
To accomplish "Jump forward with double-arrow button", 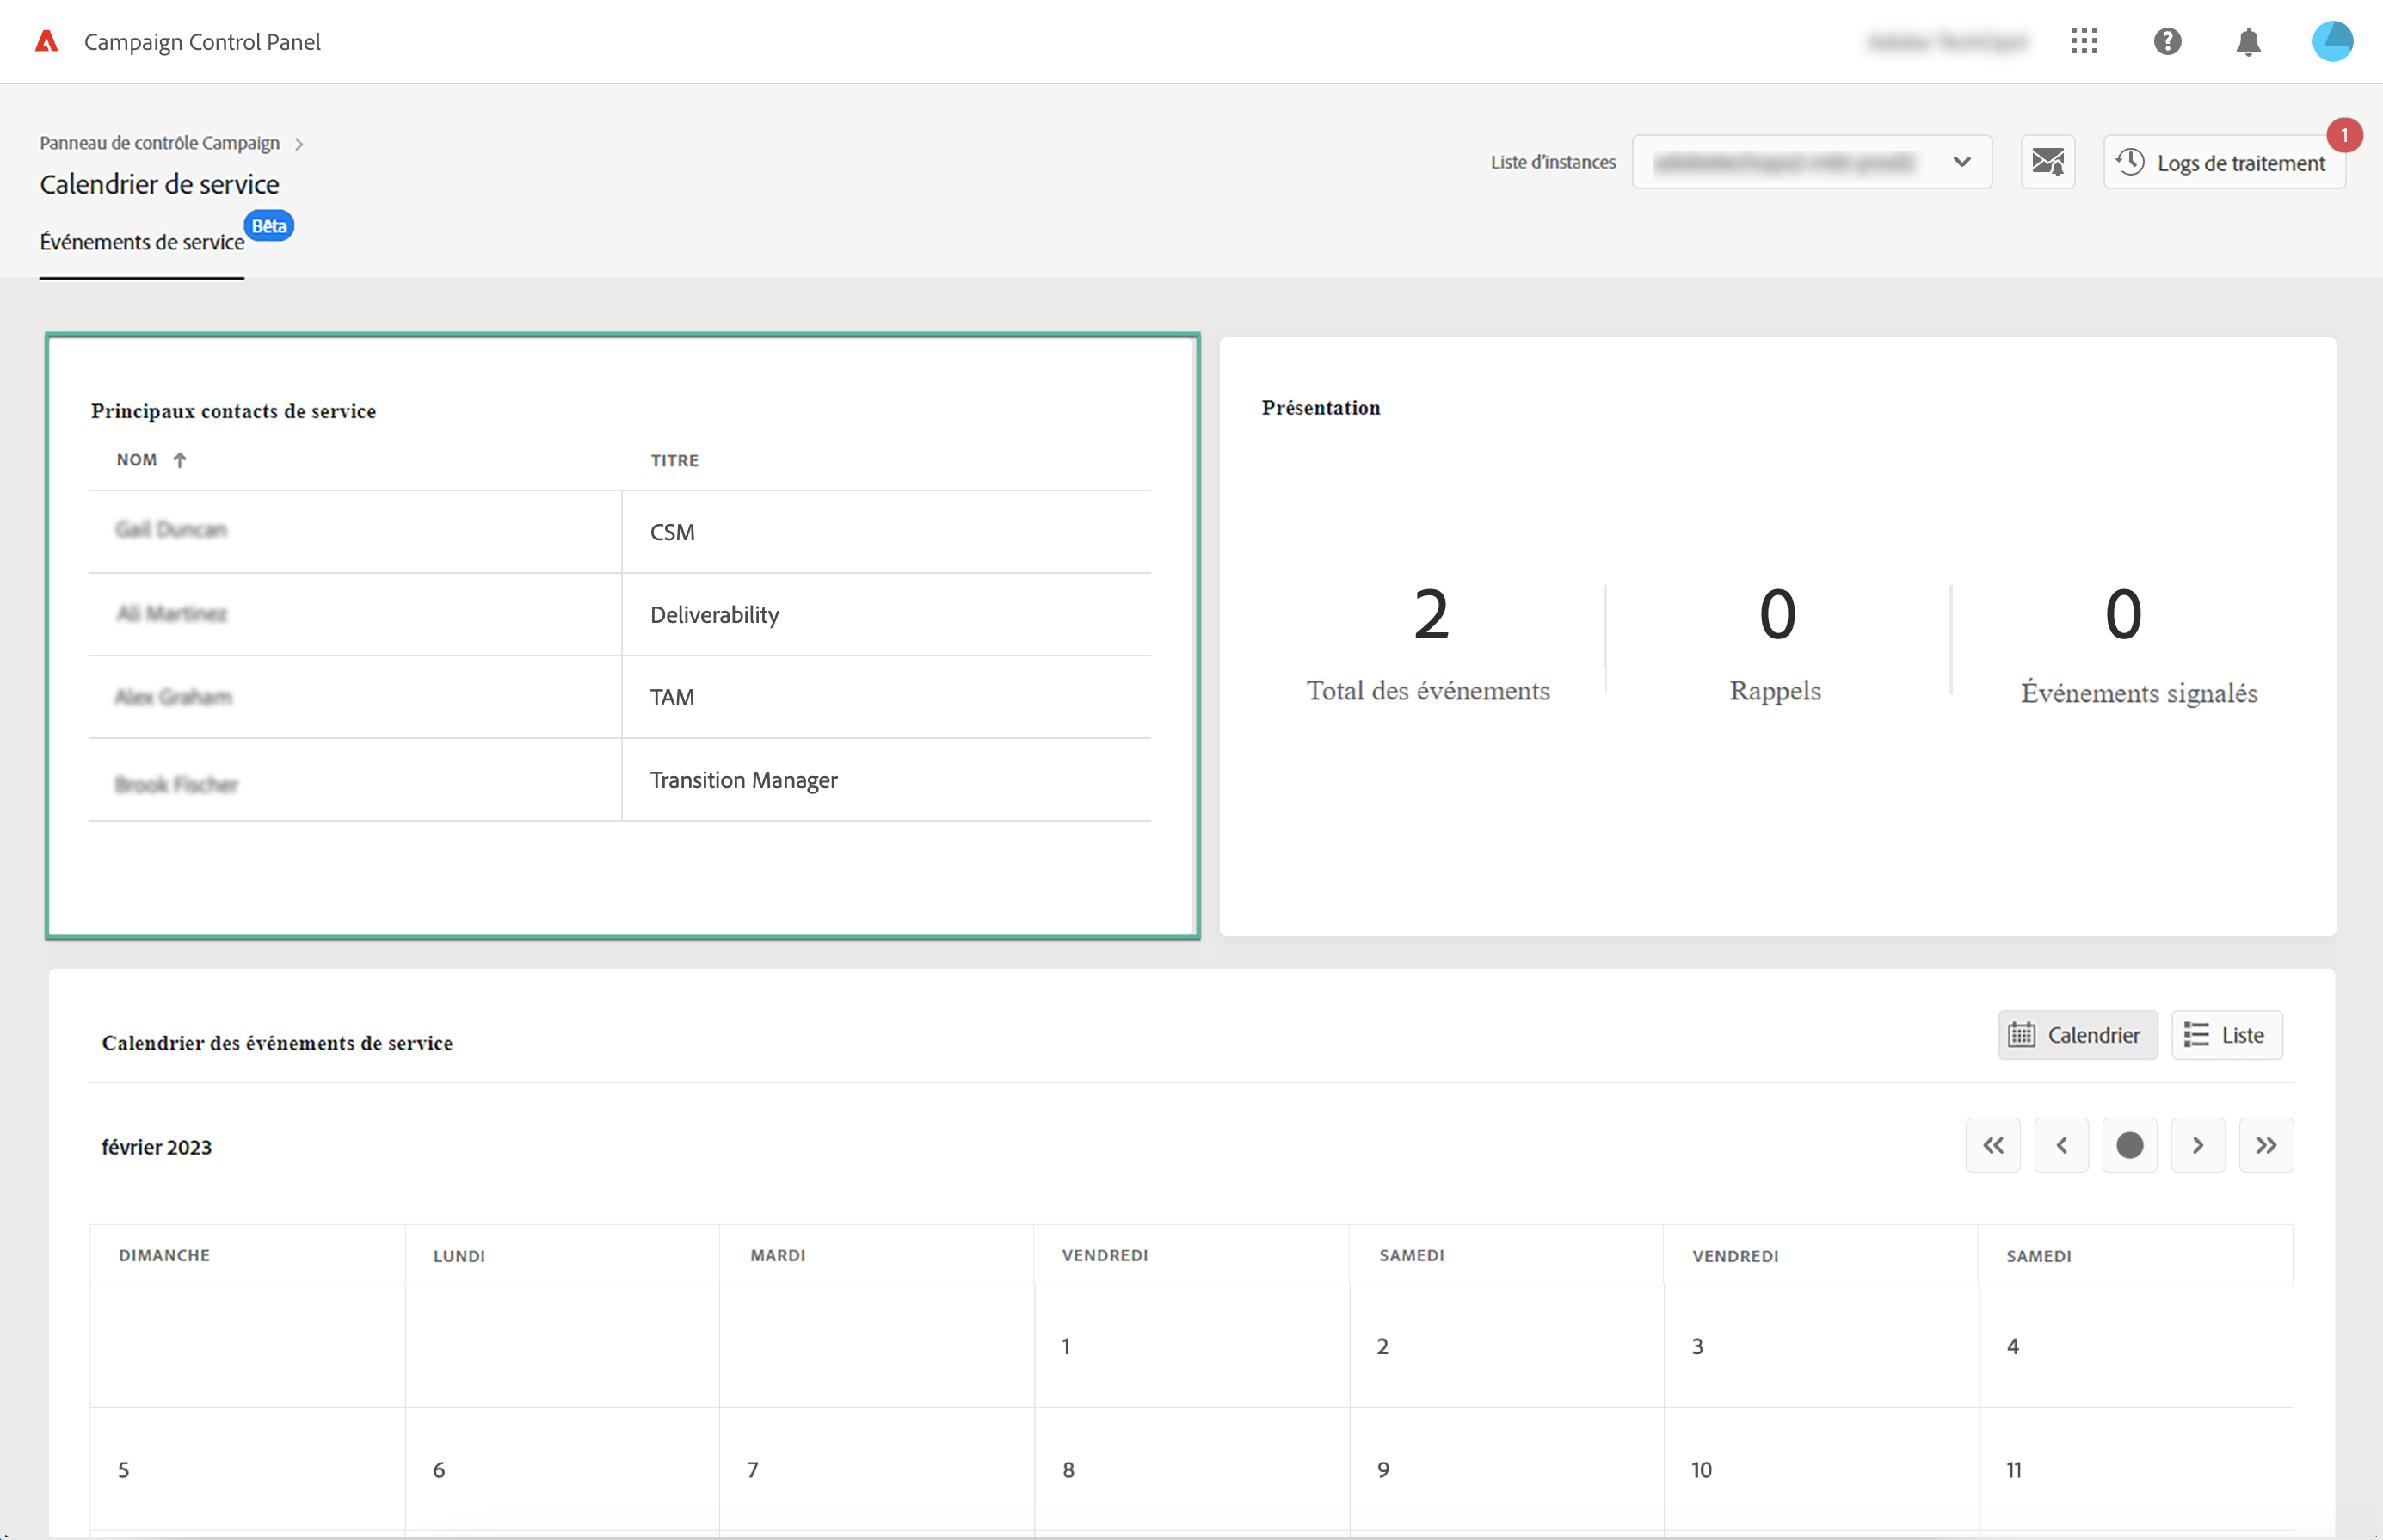I will 2265,1145.
